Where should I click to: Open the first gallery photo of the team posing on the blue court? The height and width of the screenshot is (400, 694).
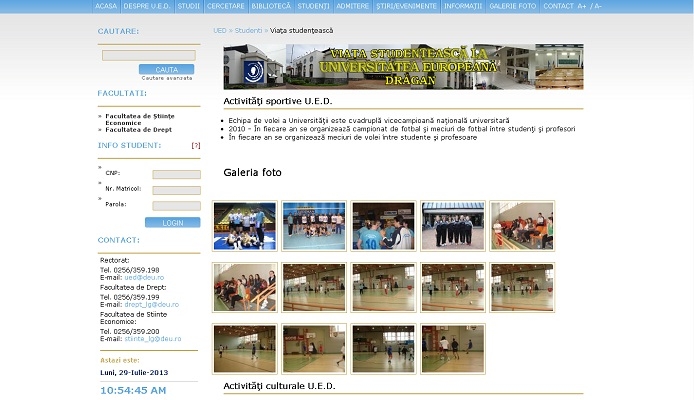click(245, 226)
